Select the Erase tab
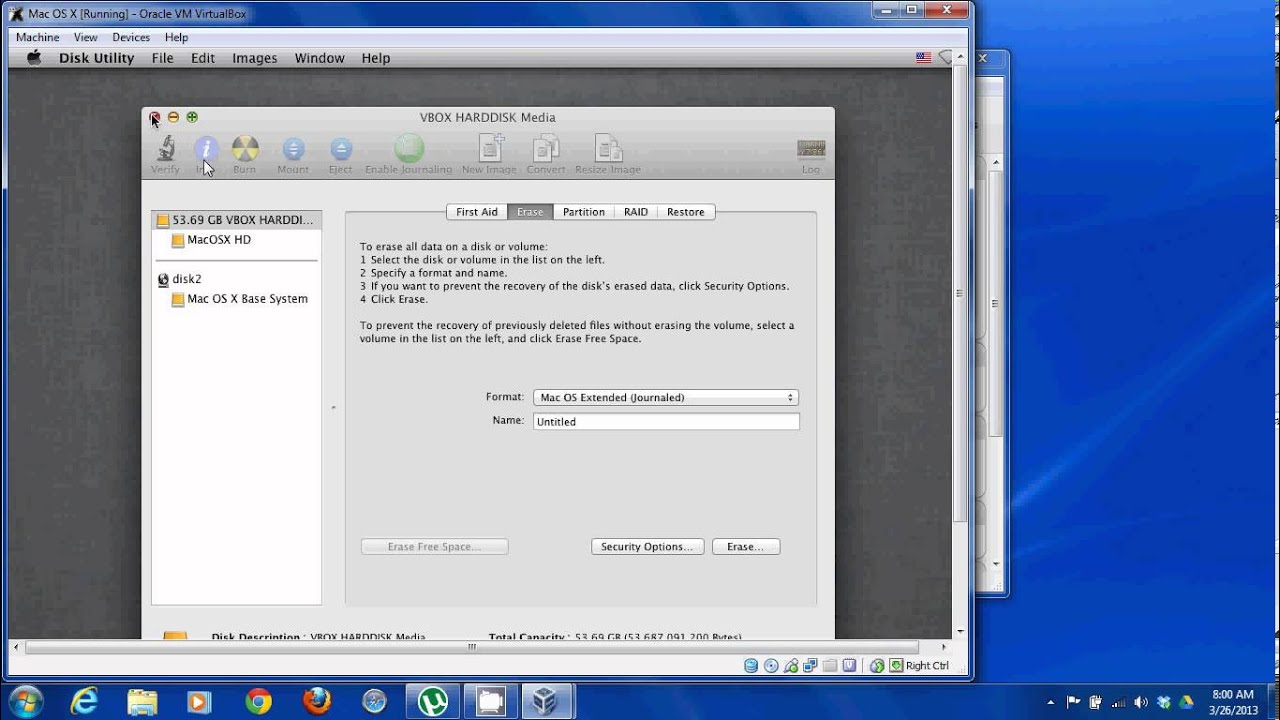The width and height of the screenshot is (1280, 720). click(530, 212)
